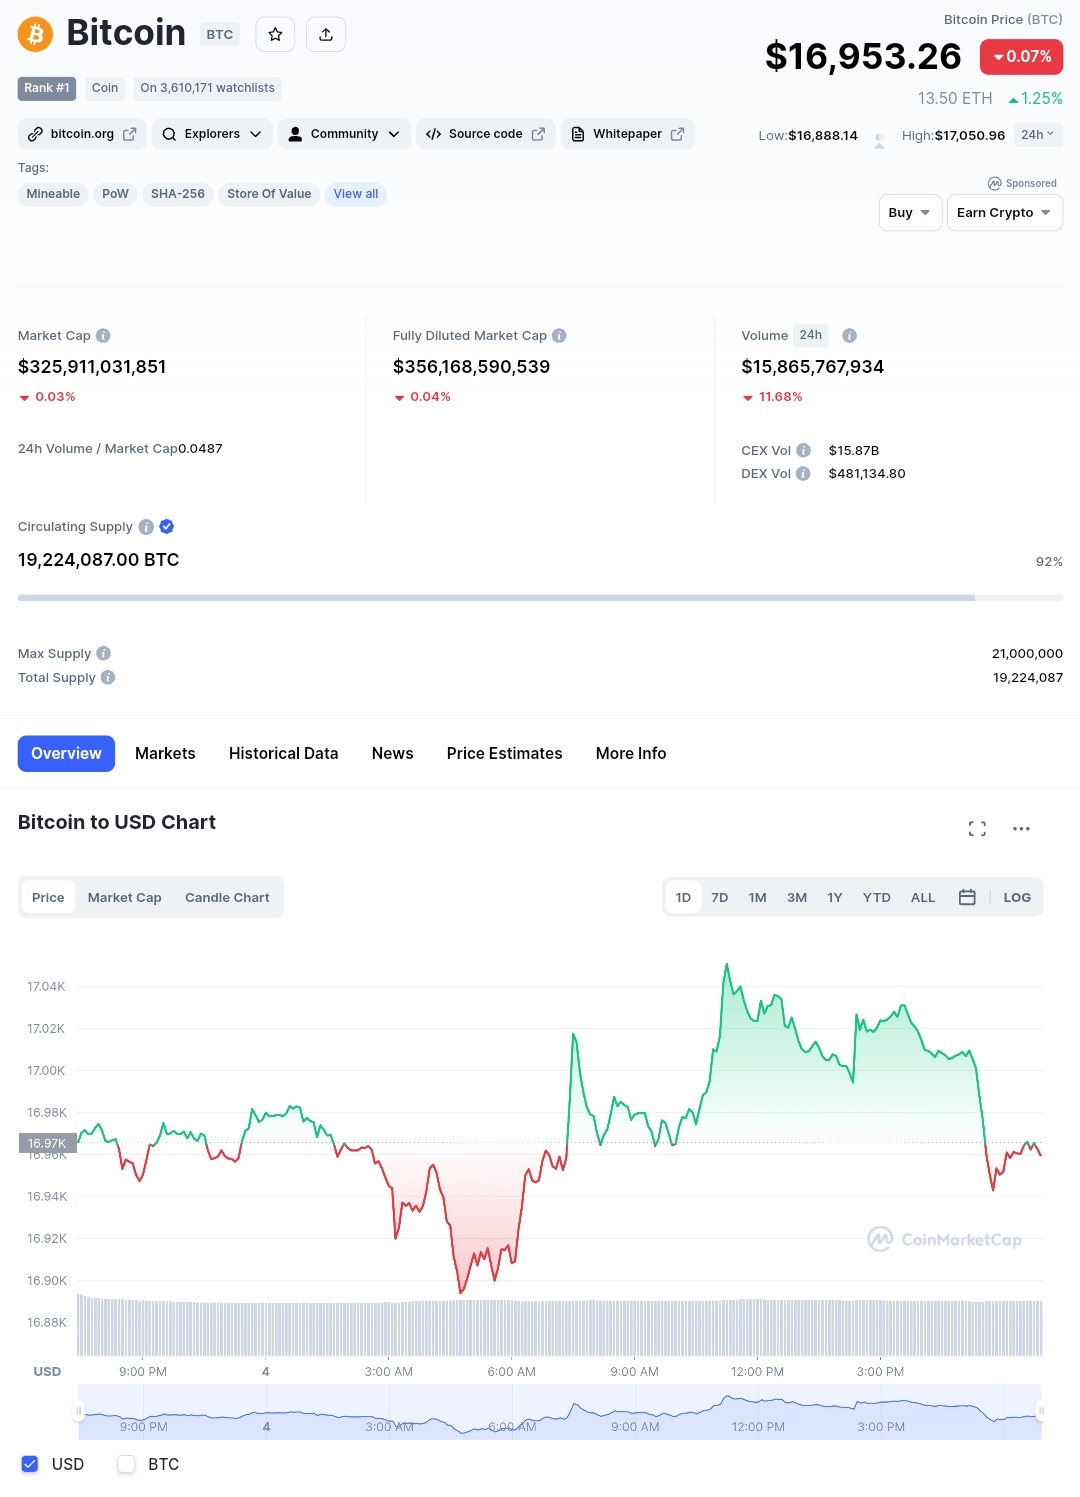The height and width of the screenshot is (1497, 1080).
Task: Expand the Explorers dropdown
Action: [212, 134]
